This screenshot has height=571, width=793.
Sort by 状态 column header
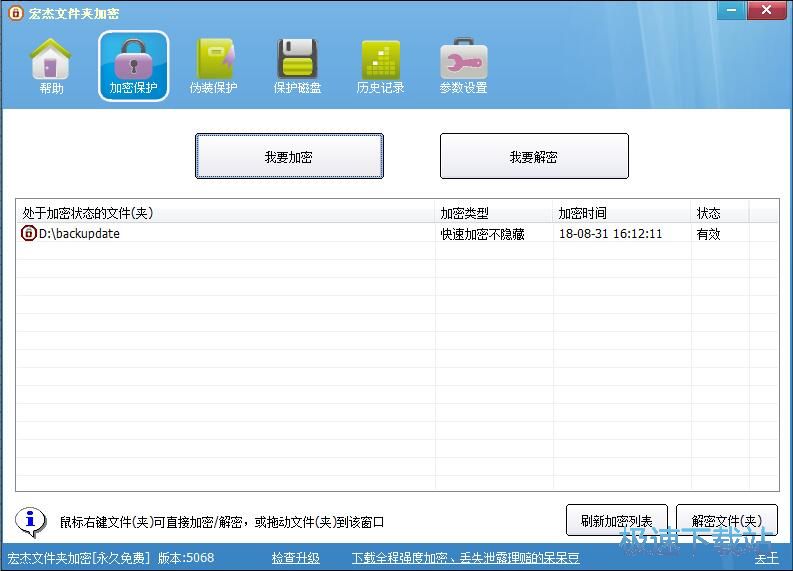point(720,213)
